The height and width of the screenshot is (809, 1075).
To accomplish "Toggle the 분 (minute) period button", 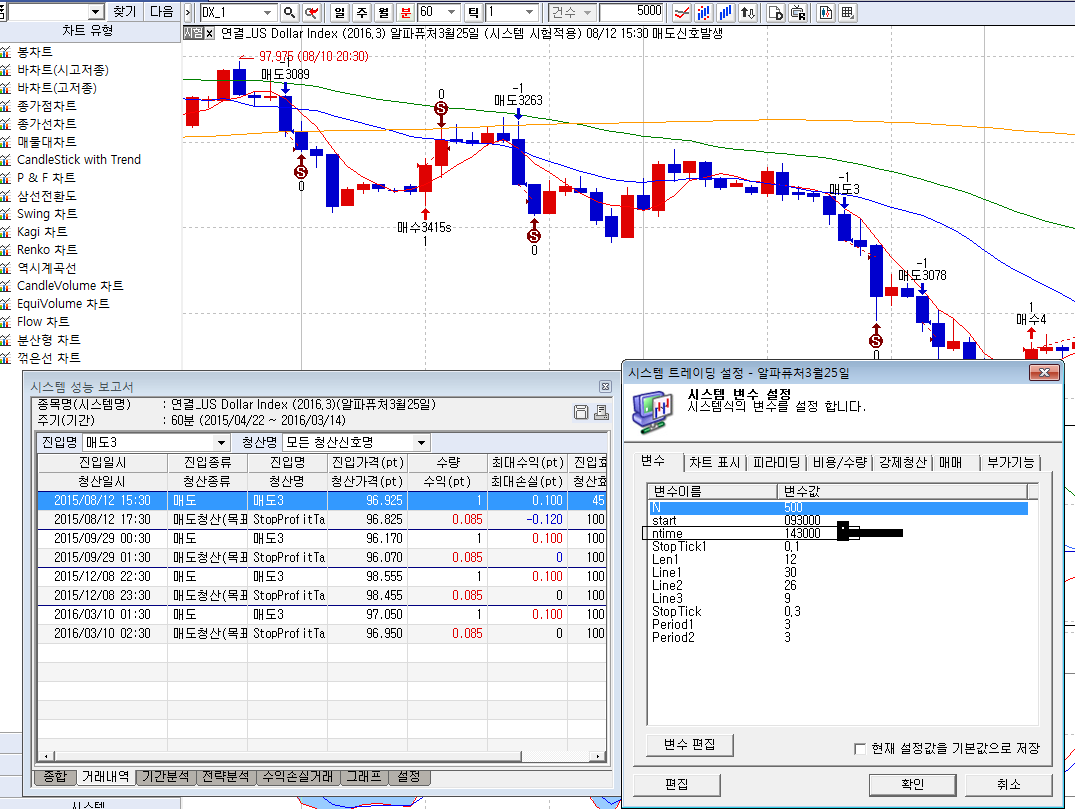I will pyautogui.click(x=405, y=12).
